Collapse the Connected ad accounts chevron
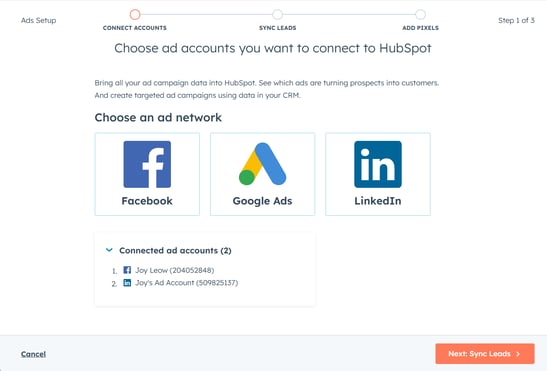547x371 pixels. click(x=109, y=250)
